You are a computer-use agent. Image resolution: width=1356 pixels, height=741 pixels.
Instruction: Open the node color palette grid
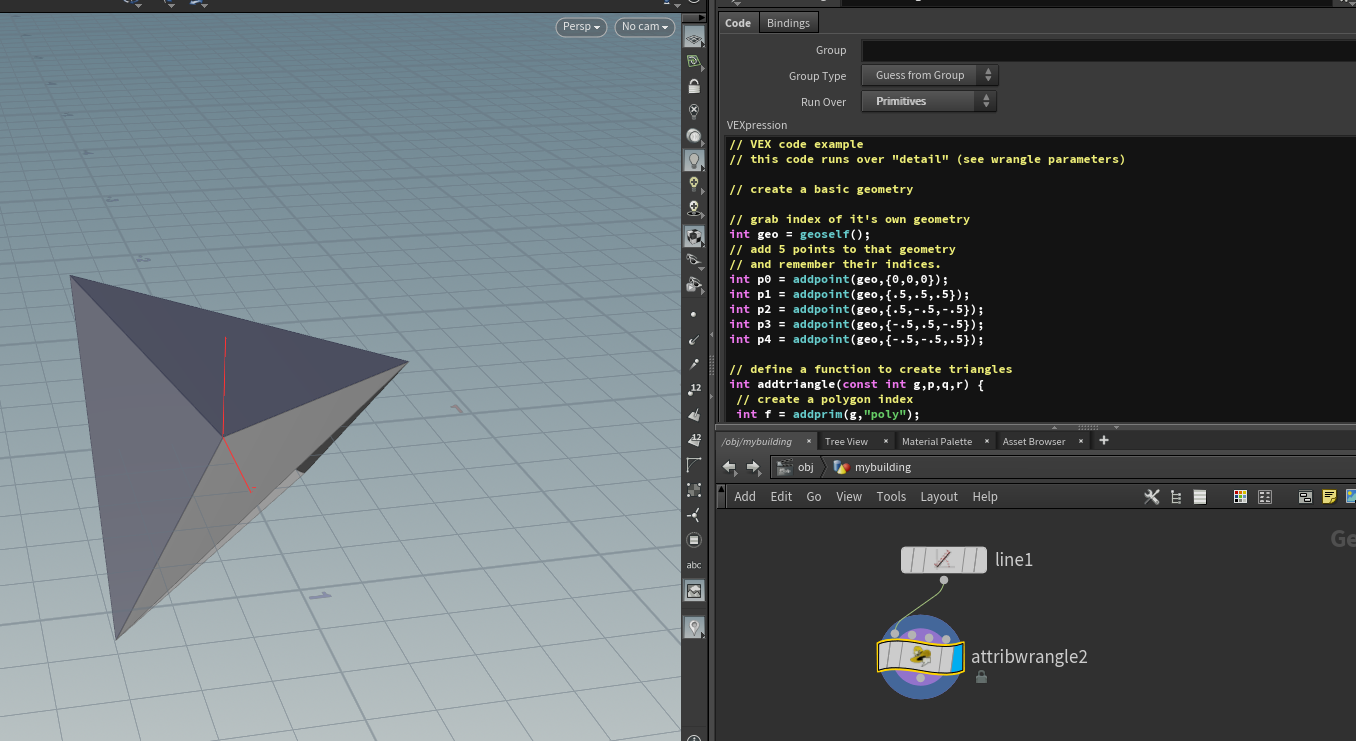point(1240,496)
